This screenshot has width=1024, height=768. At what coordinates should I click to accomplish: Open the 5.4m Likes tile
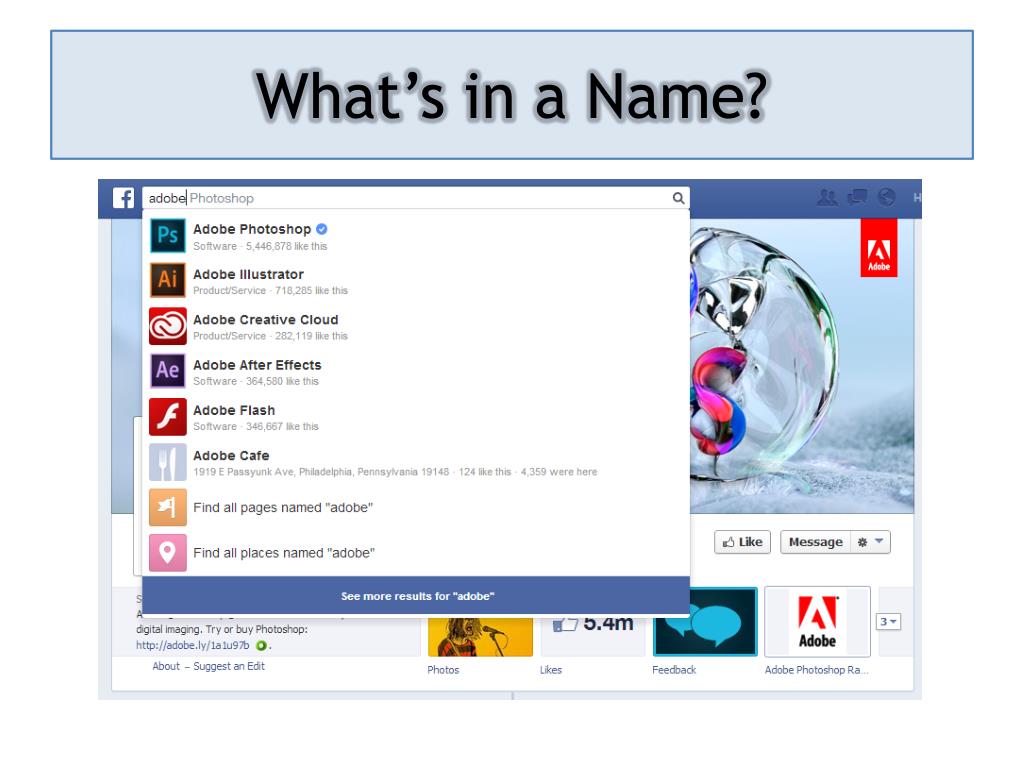click(593, 635)
